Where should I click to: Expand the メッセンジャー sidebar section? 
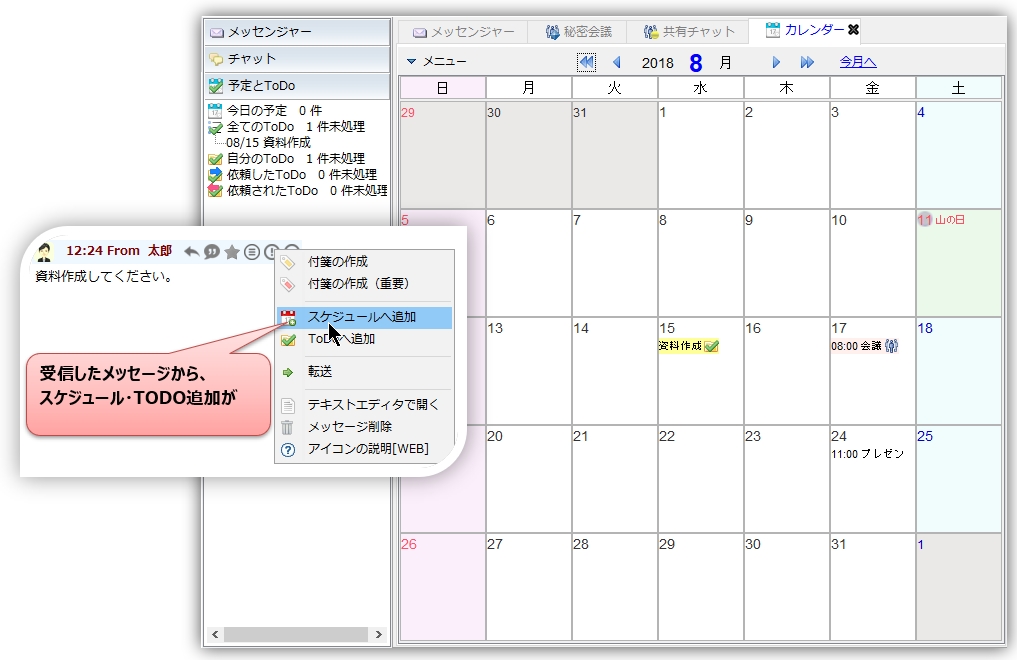coord(296,32)
